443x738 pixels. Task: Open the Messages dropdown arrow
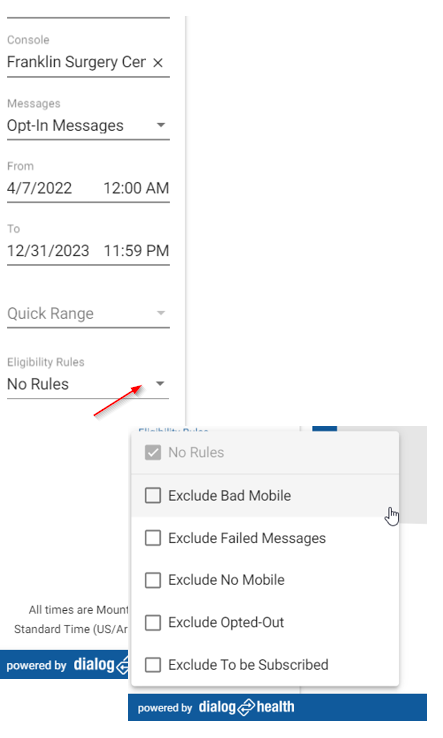click(161, 125)
